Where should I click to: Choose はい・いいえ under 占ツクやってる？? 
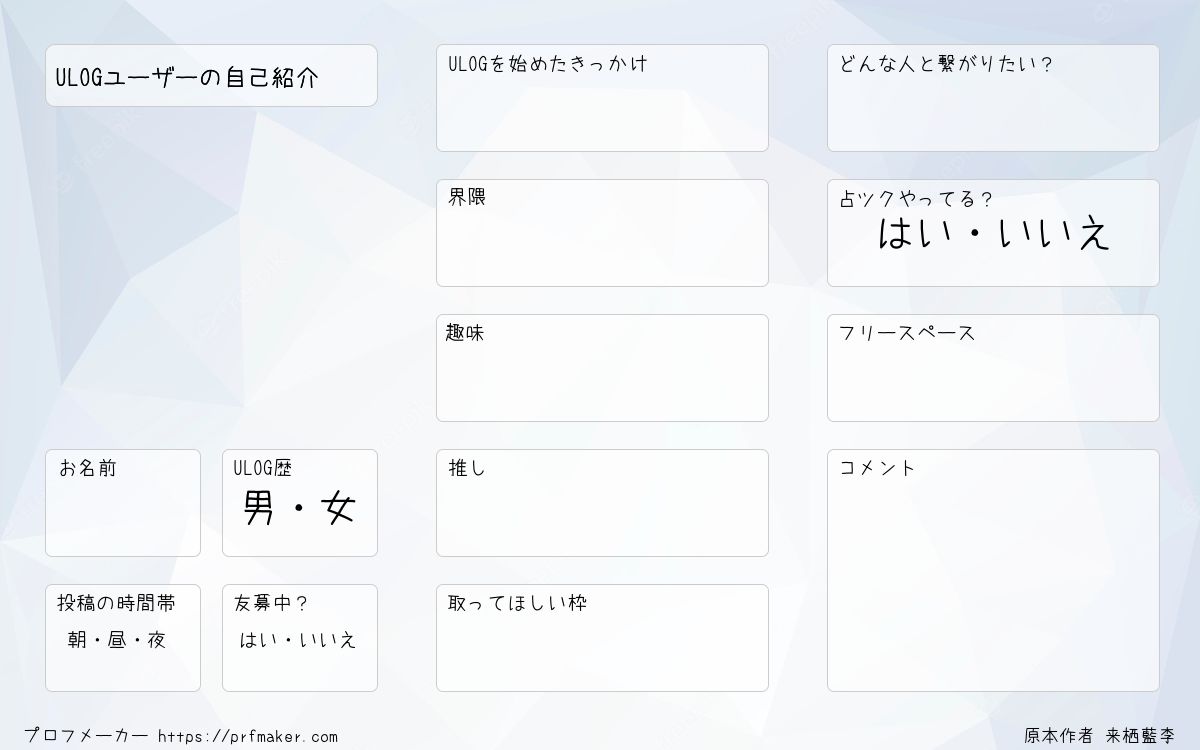994,234
